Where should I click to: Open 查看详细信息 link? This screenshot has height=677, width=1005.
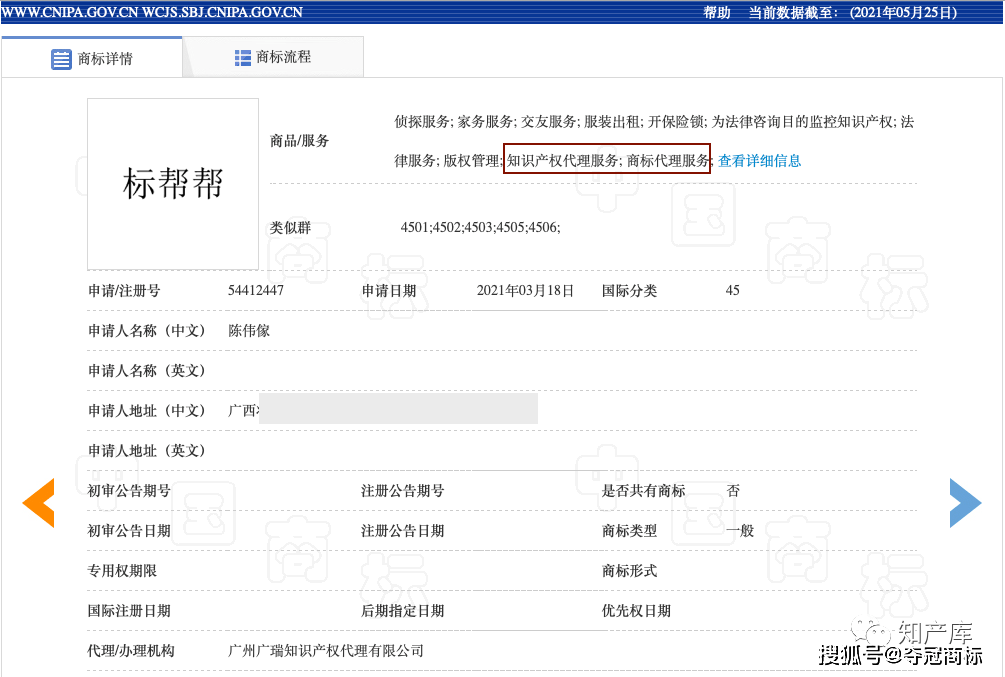[x=760, y=161]
